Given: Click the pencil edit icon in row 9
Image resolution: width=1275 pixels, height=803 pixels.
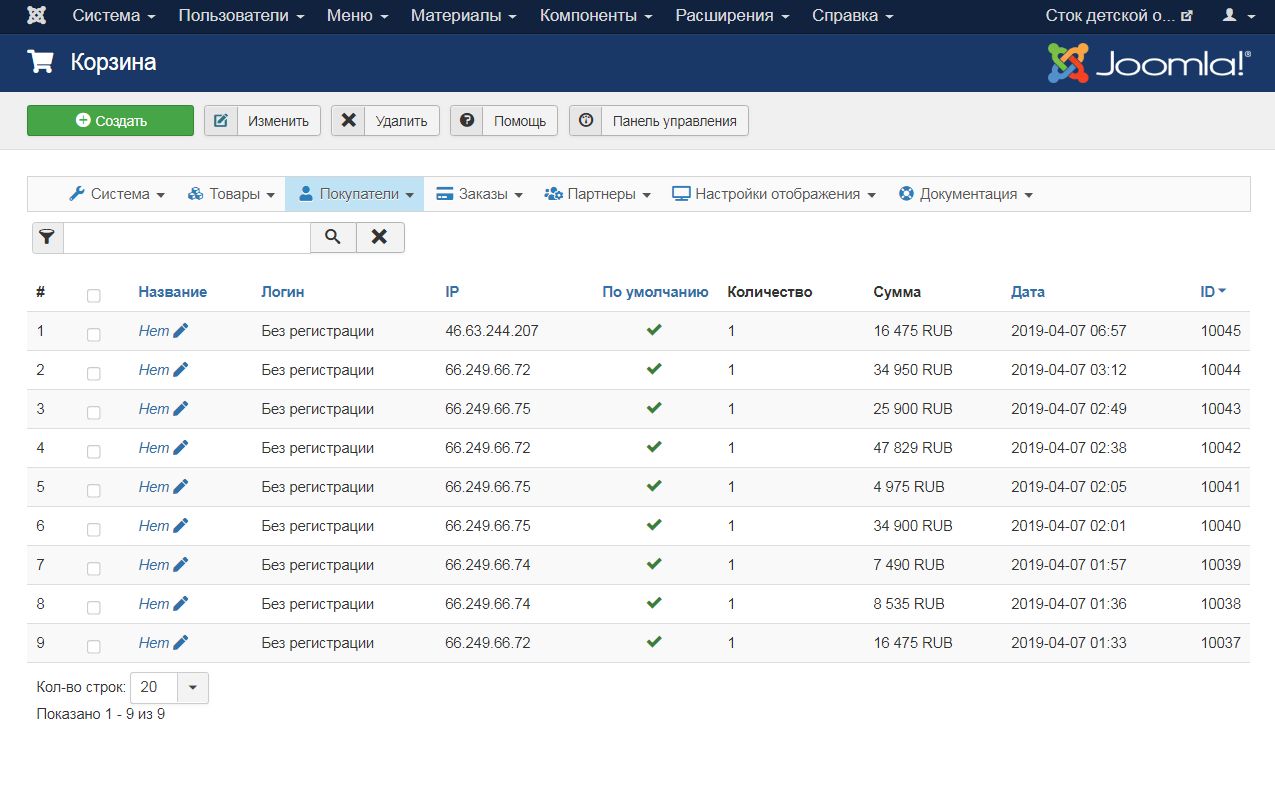Looking at the screenshot, I should click(180, 643).
